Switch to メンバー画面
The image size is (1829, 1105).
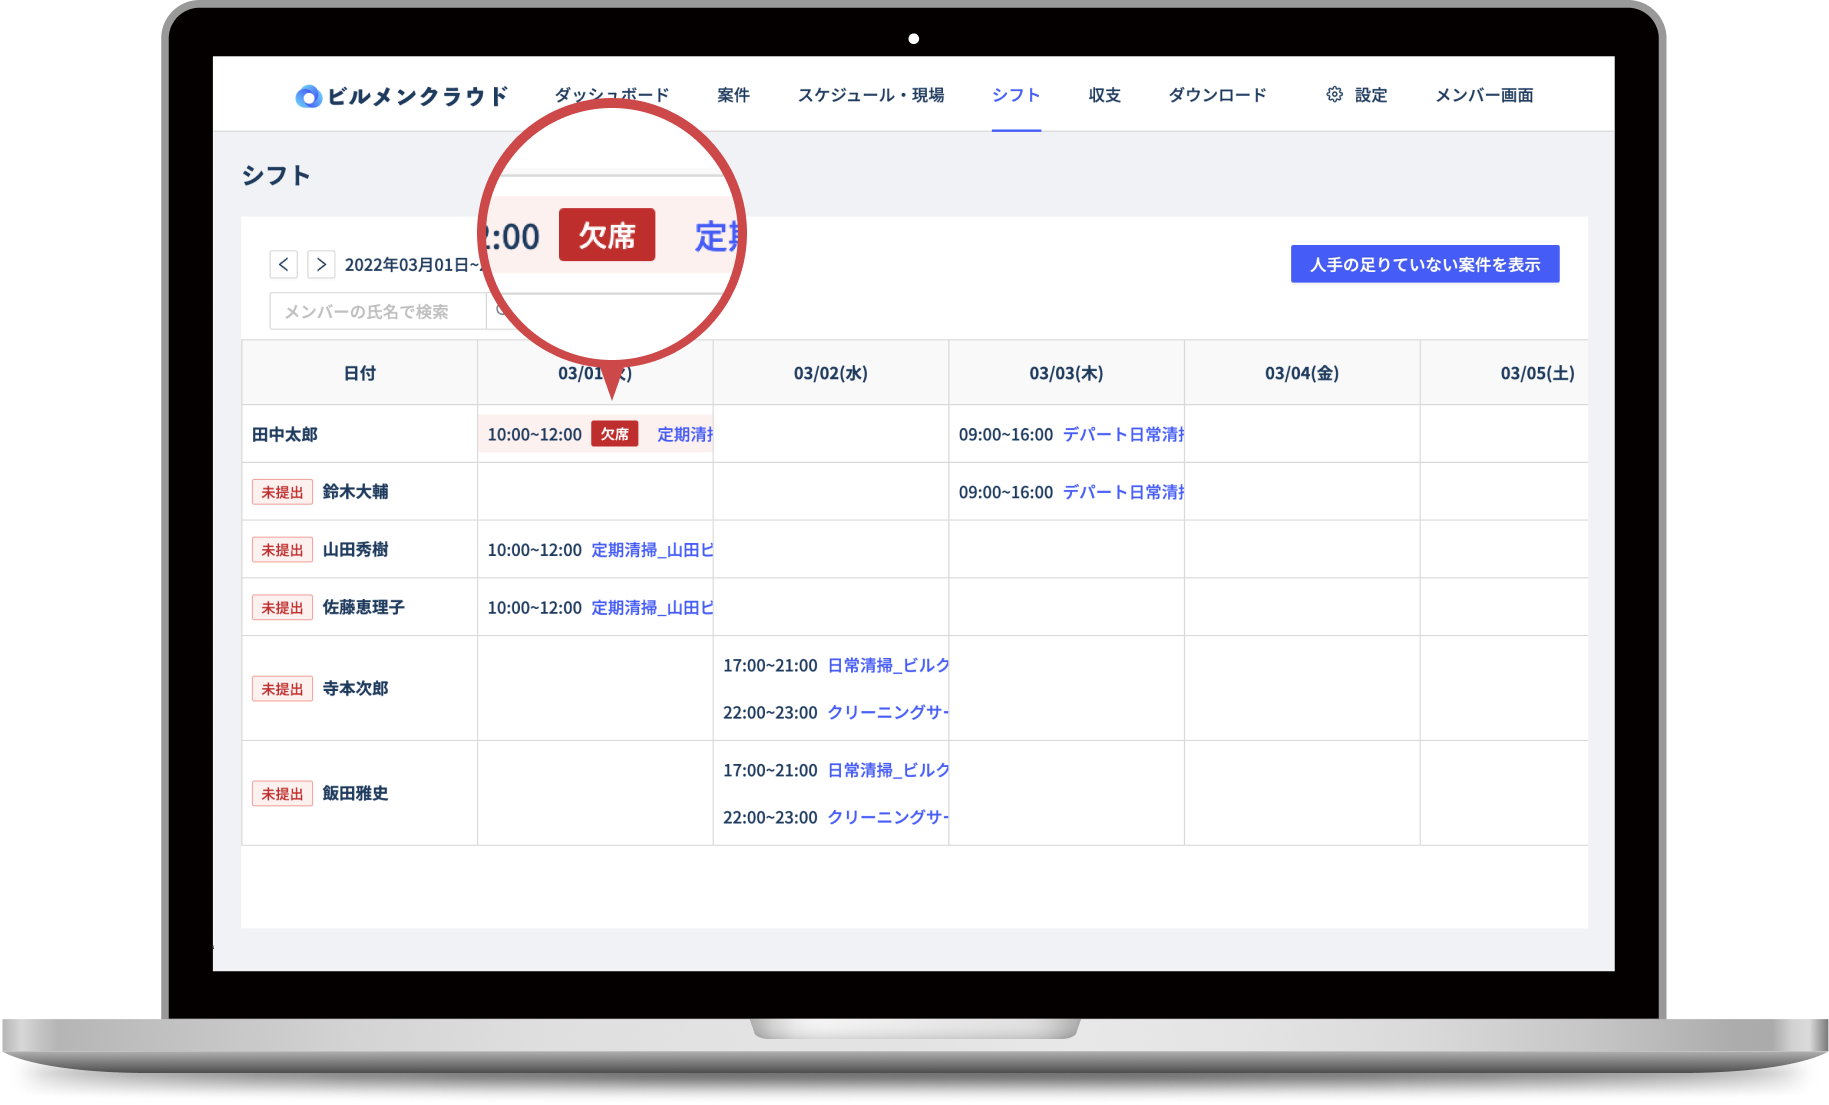tap(1484, 95)
